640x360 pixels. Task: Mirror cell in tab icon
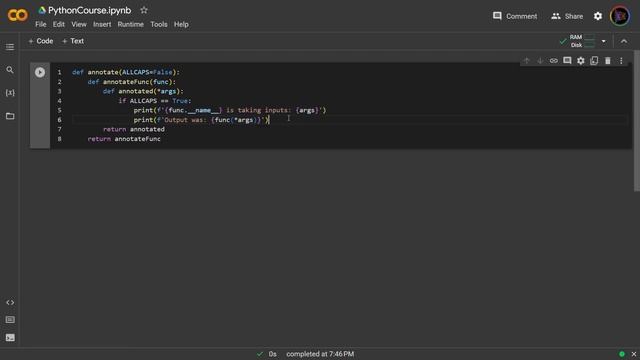594,61
